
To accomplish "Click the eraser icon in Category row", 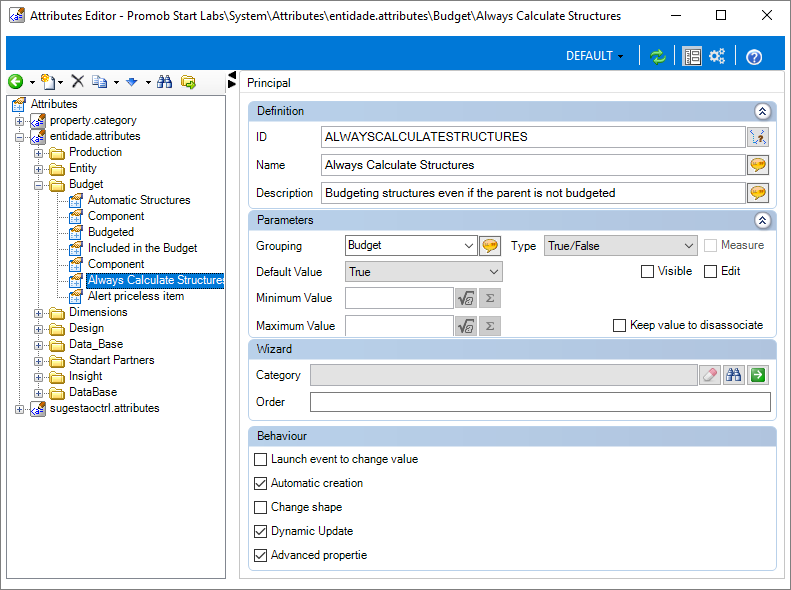I will click(710, 375).
